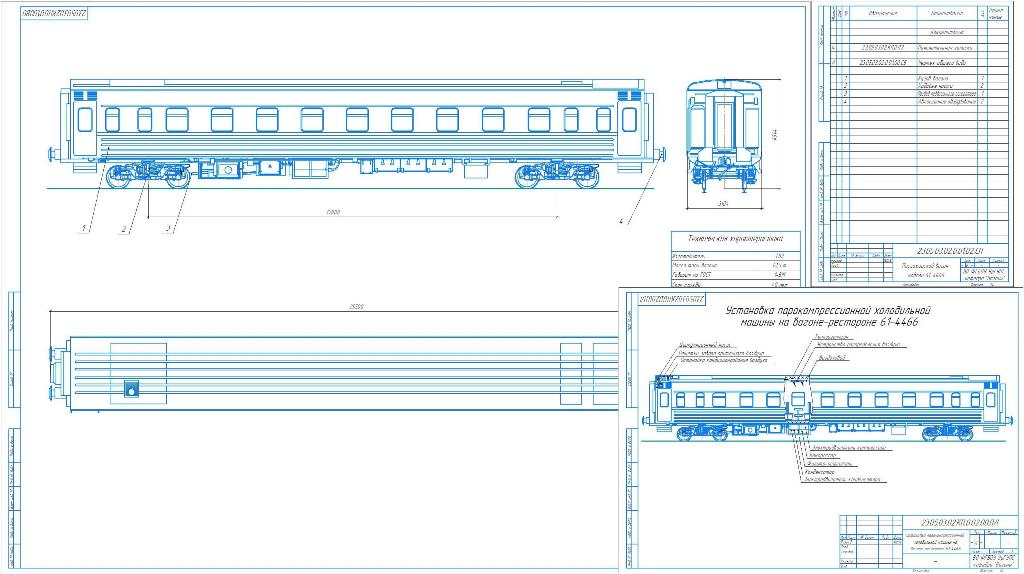Click the specification row numbered 4

pos(919,102)
